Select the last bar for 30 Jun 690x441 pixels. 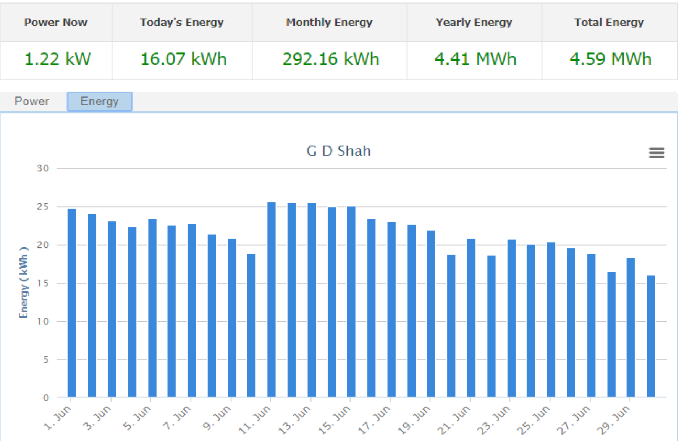pos(651,336)
